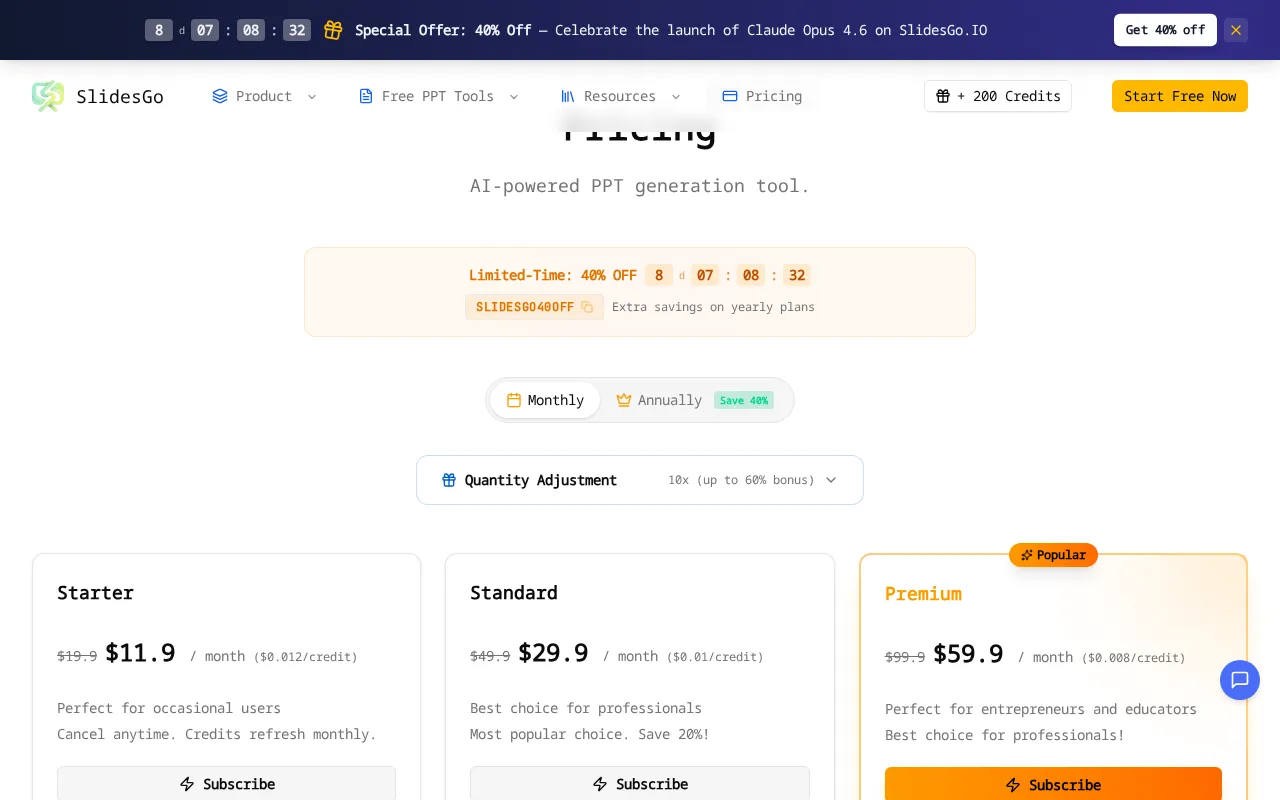Open the Resources nav menu
This screenshot has height=800, width=1280.
tap(621, 96)
